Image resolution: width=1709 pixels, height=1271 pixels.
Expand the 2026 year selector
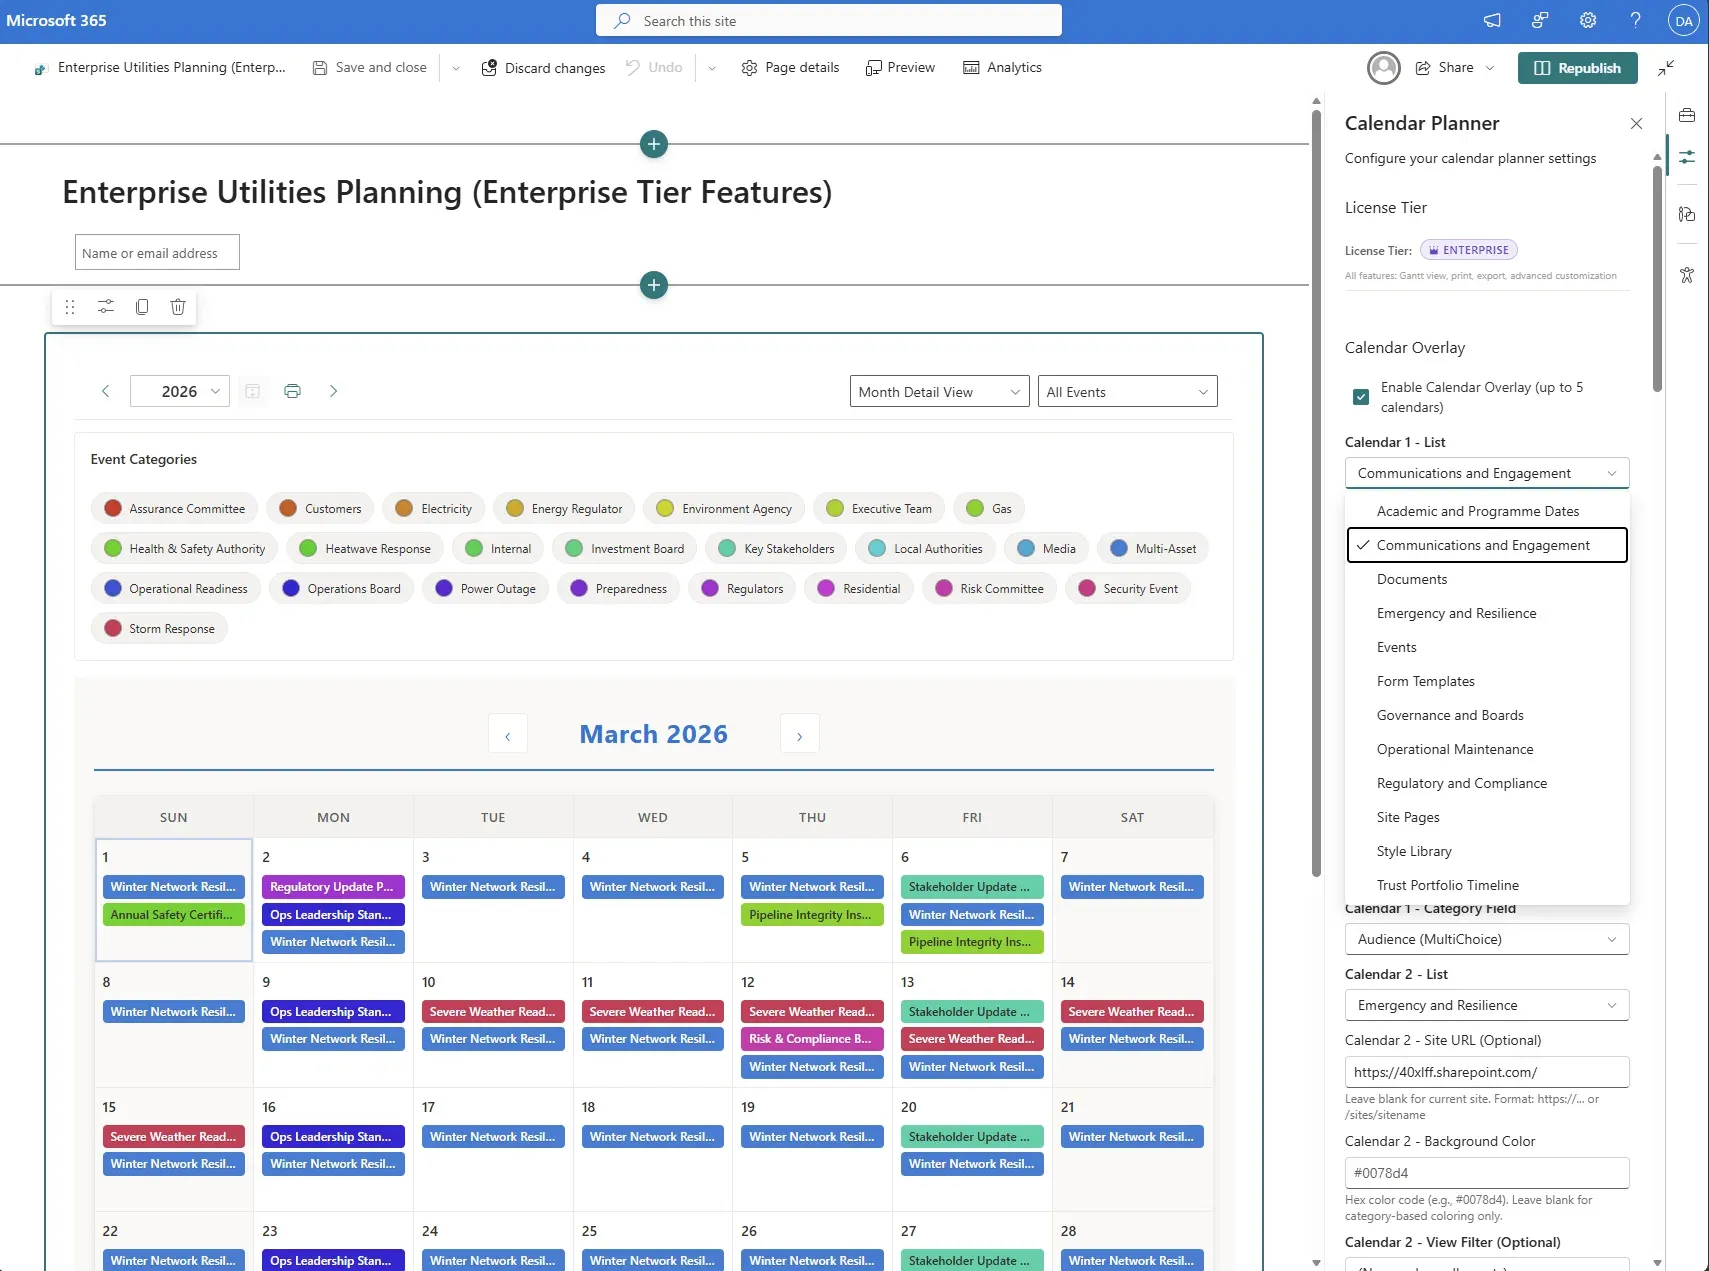coord(180,390)
